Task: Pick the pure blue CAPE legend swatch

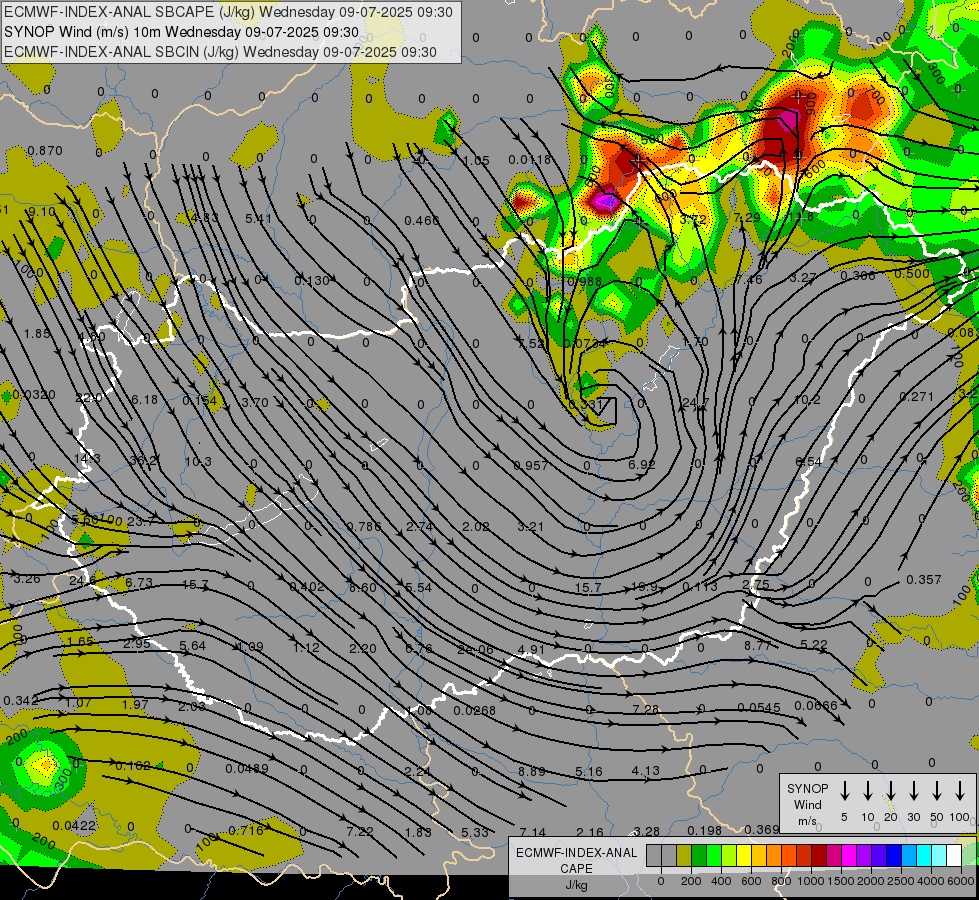Action: (893, 856)
